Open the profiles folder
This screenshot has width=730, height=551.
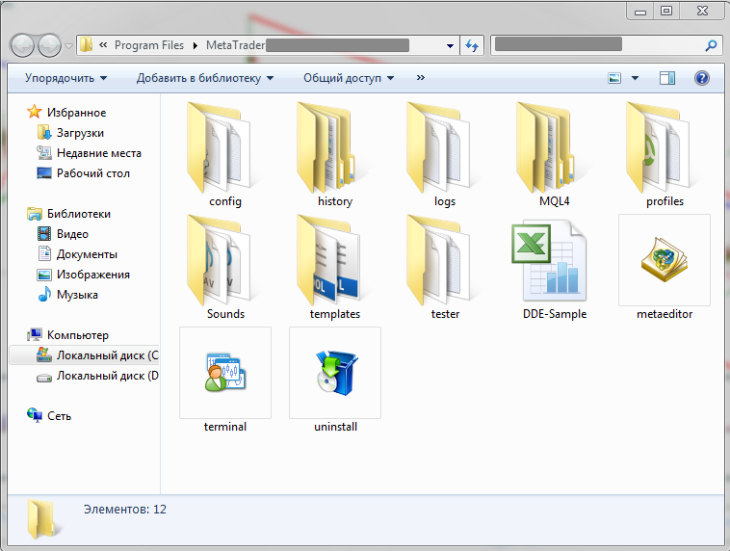click(664, 154)
